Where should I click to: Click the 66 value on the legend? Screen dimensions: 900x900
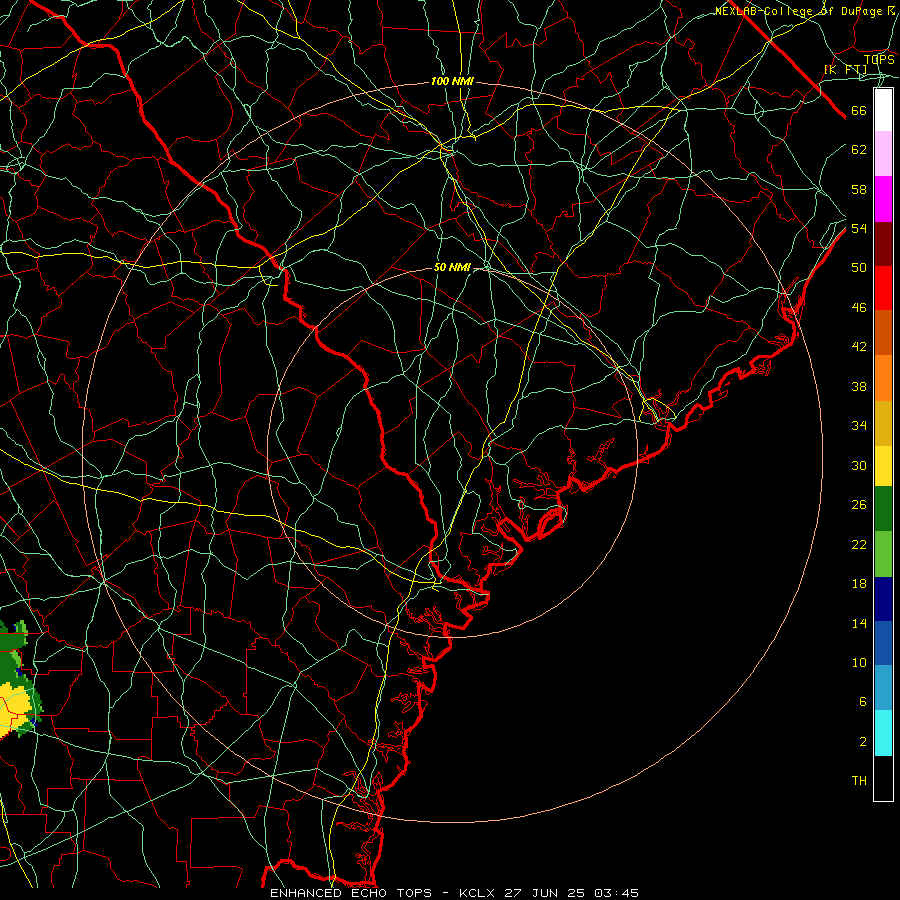tap(859, 111)
